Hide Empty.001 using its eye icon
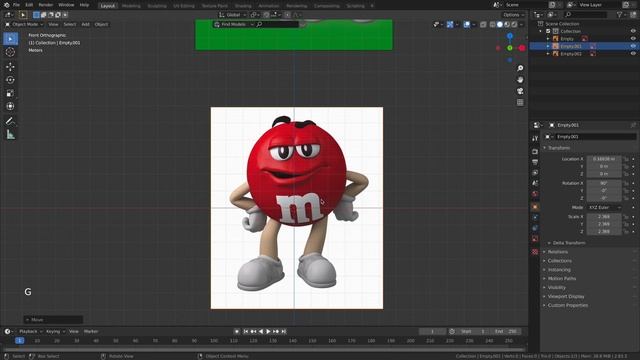The image size is (640, 360). [633, 46]
